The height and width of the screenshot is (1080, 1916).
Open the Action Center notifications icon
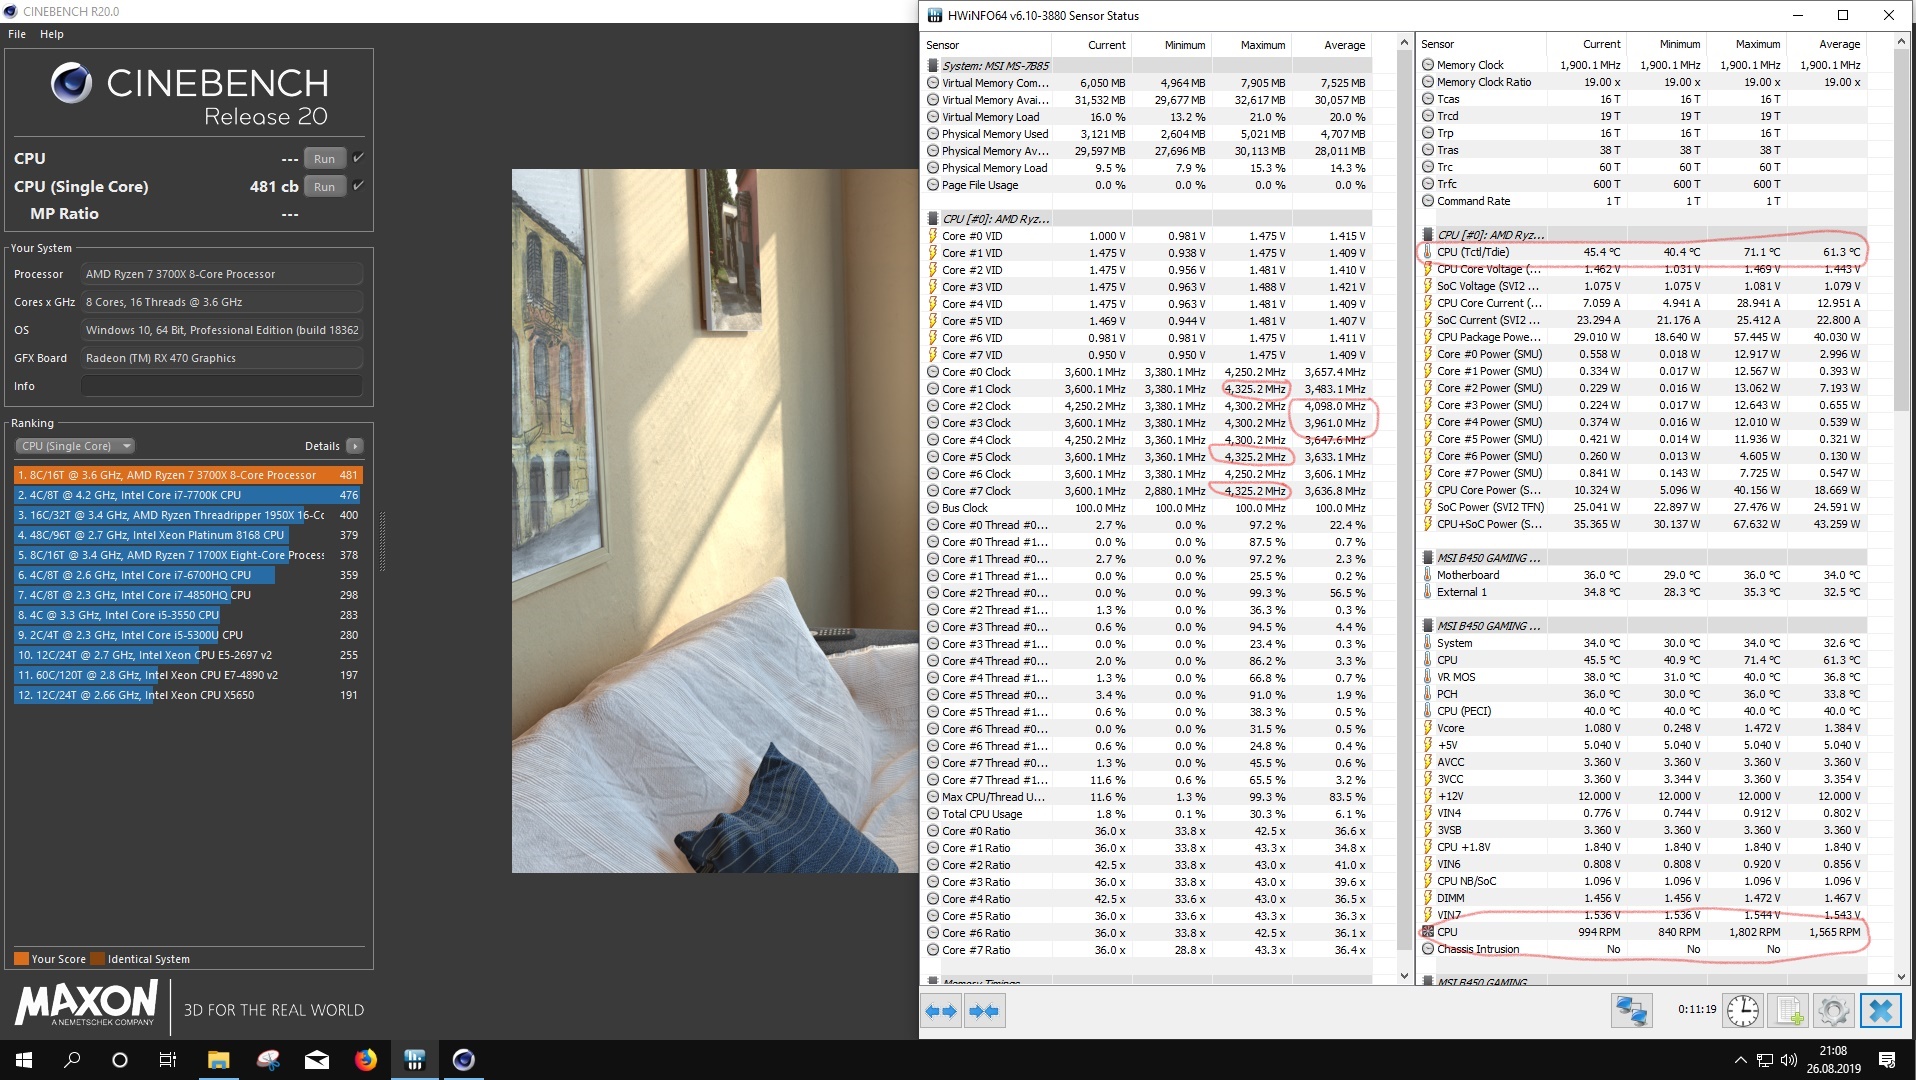(x=1887, y=1060)
